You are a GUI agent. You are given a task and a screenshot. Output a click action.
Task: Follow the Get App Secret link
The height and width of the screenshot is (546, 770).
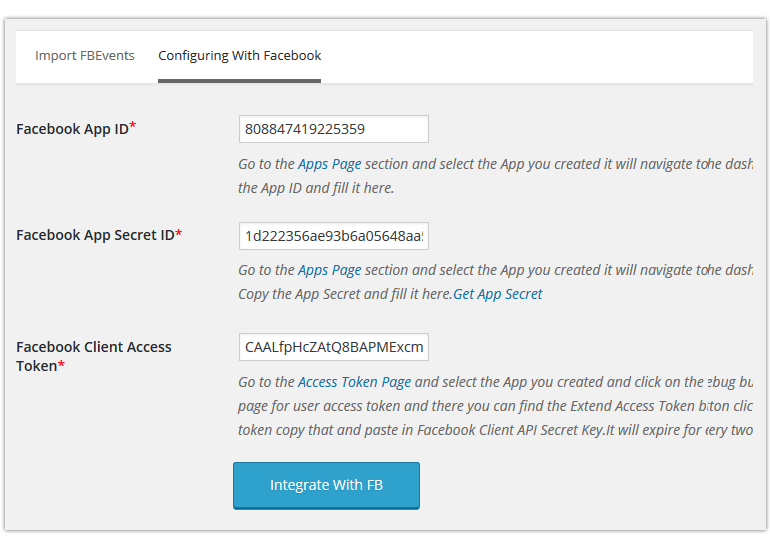tap(497, 294)
